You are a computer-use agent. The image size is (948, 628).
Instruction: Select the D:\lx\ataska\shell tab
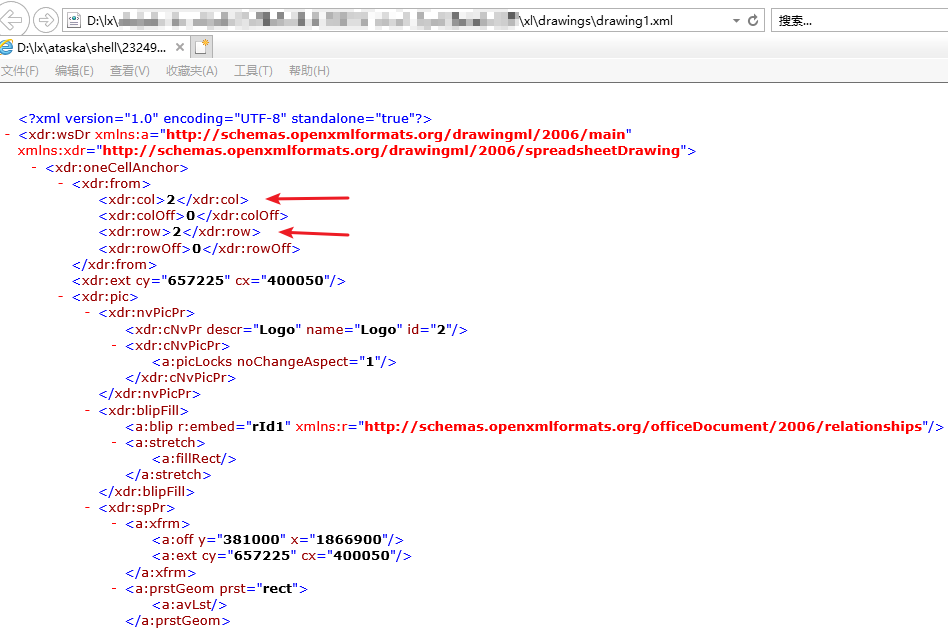(x=91, y=47)
